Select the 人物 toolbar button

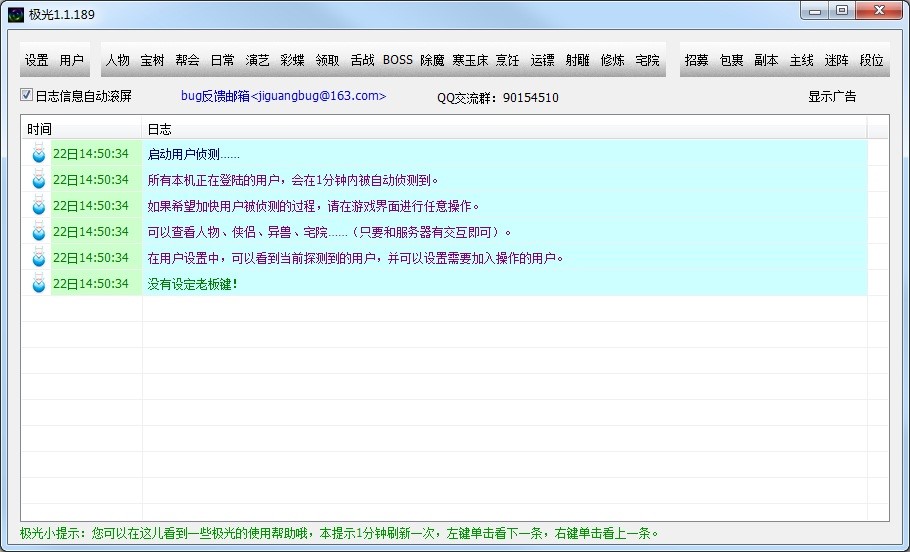tap(118, 60)
